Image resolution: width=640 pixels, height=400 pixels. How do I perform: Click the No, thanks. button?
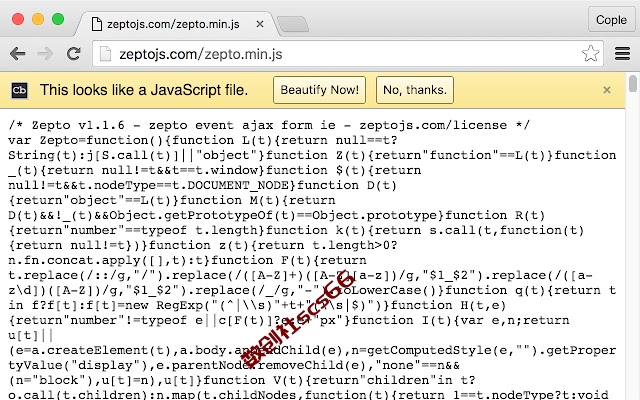pos(415,90)
